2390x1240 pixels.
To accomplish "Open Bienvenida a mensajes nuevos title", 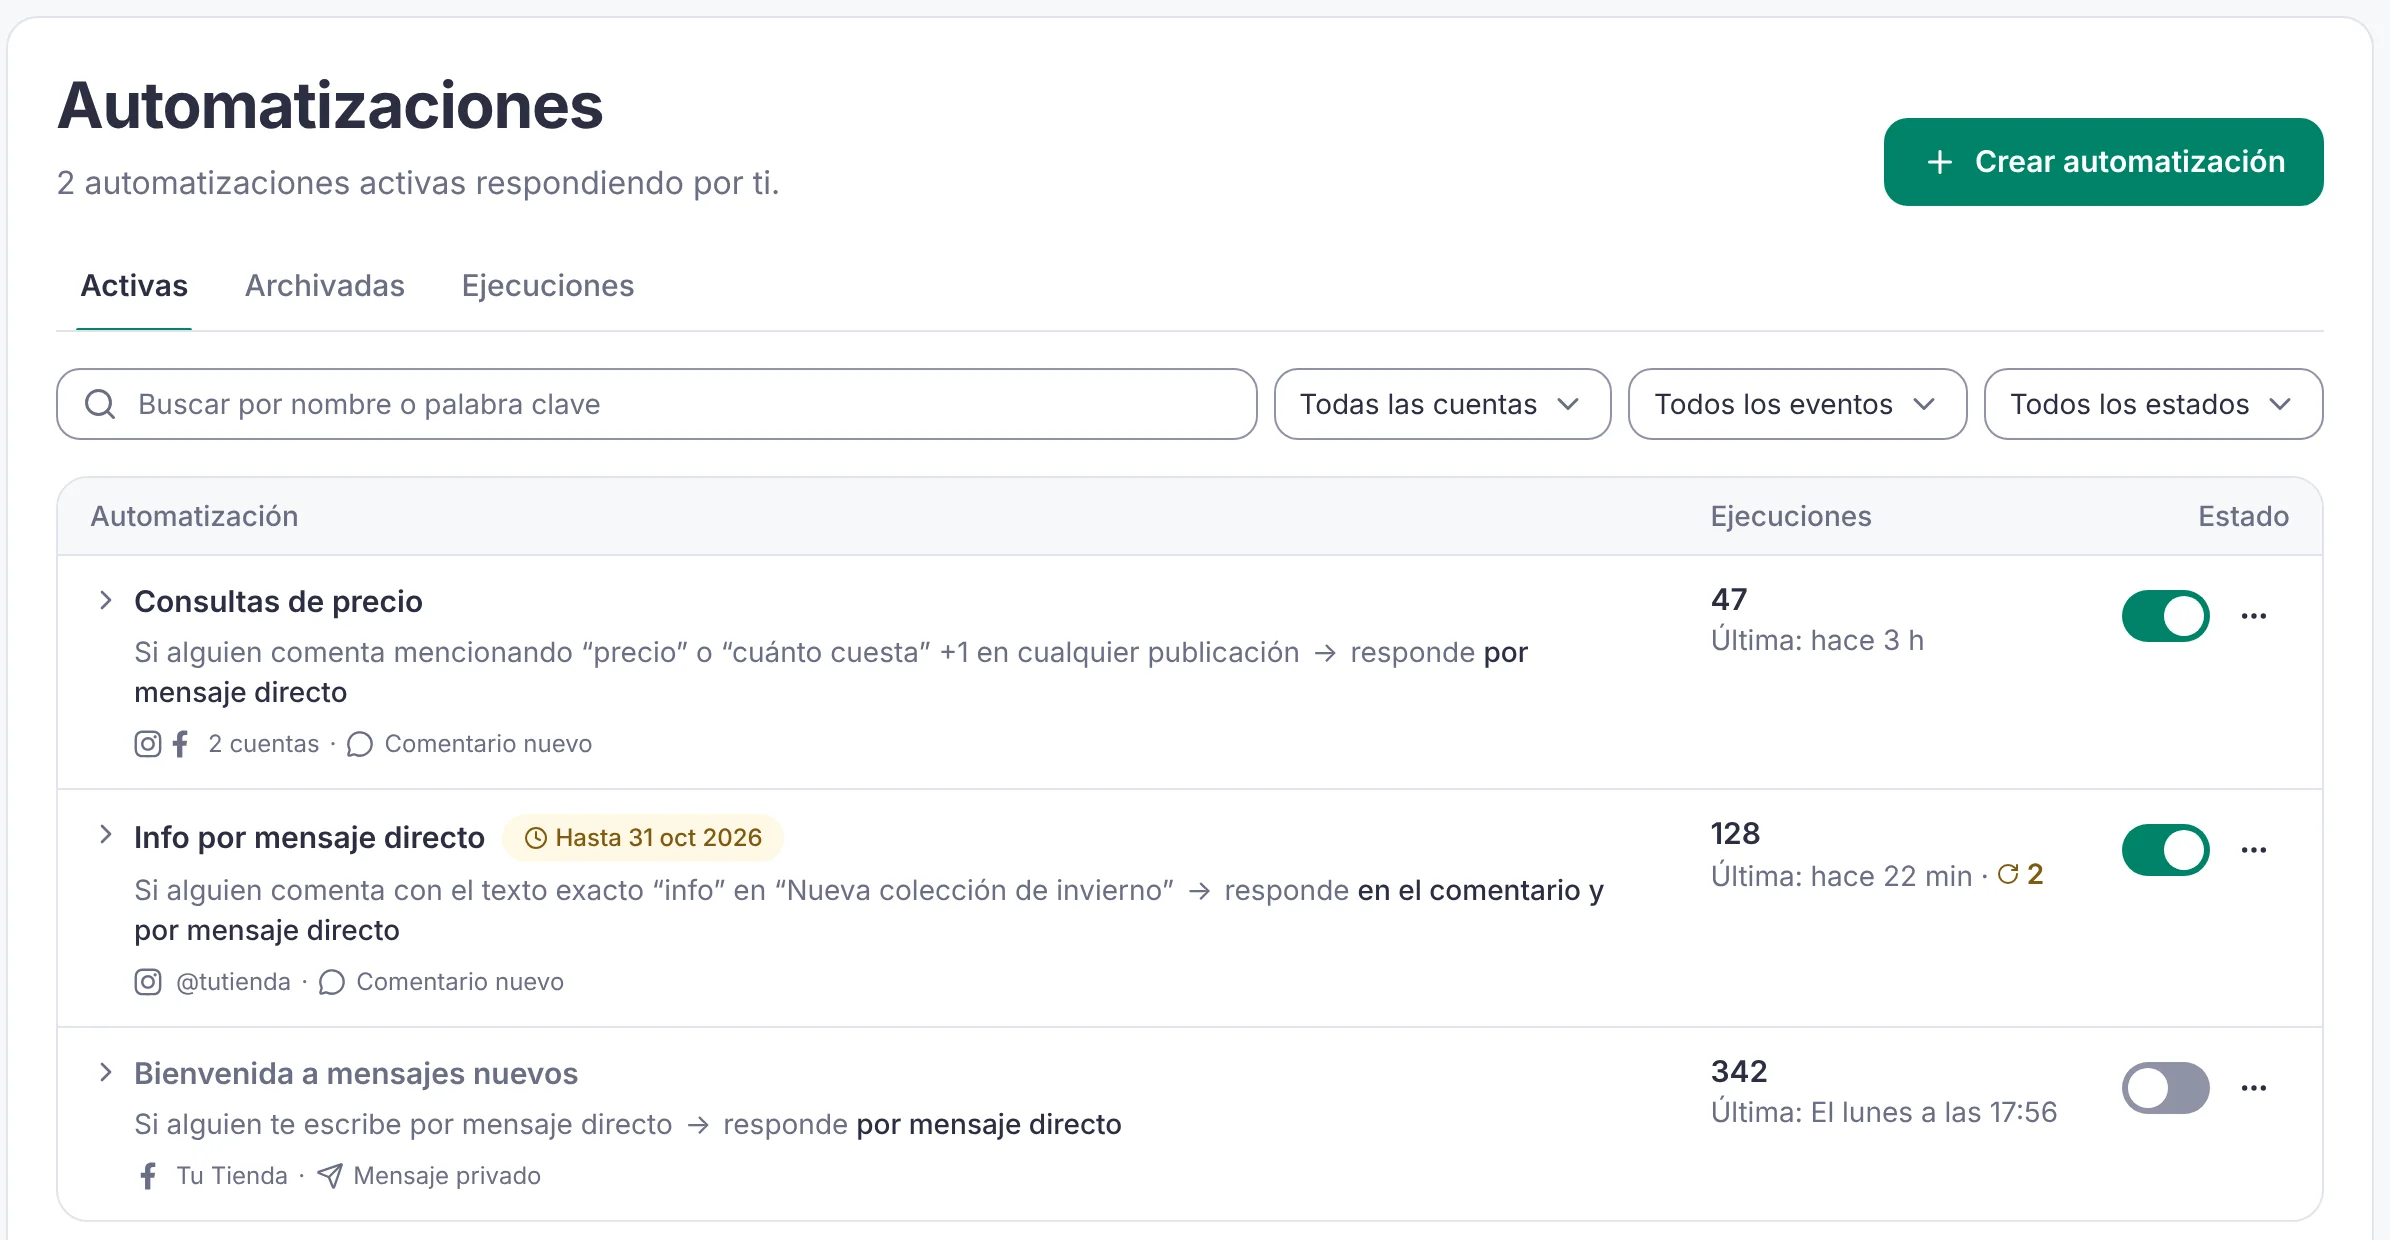I will pyautogui.click(x=356, y=1074).
